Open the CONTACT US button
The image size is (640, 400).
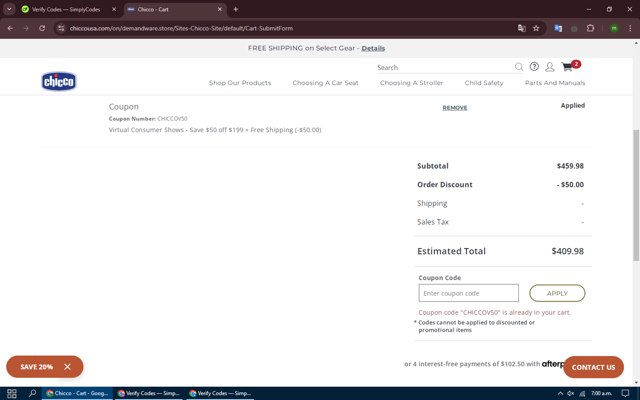[593, 367]
